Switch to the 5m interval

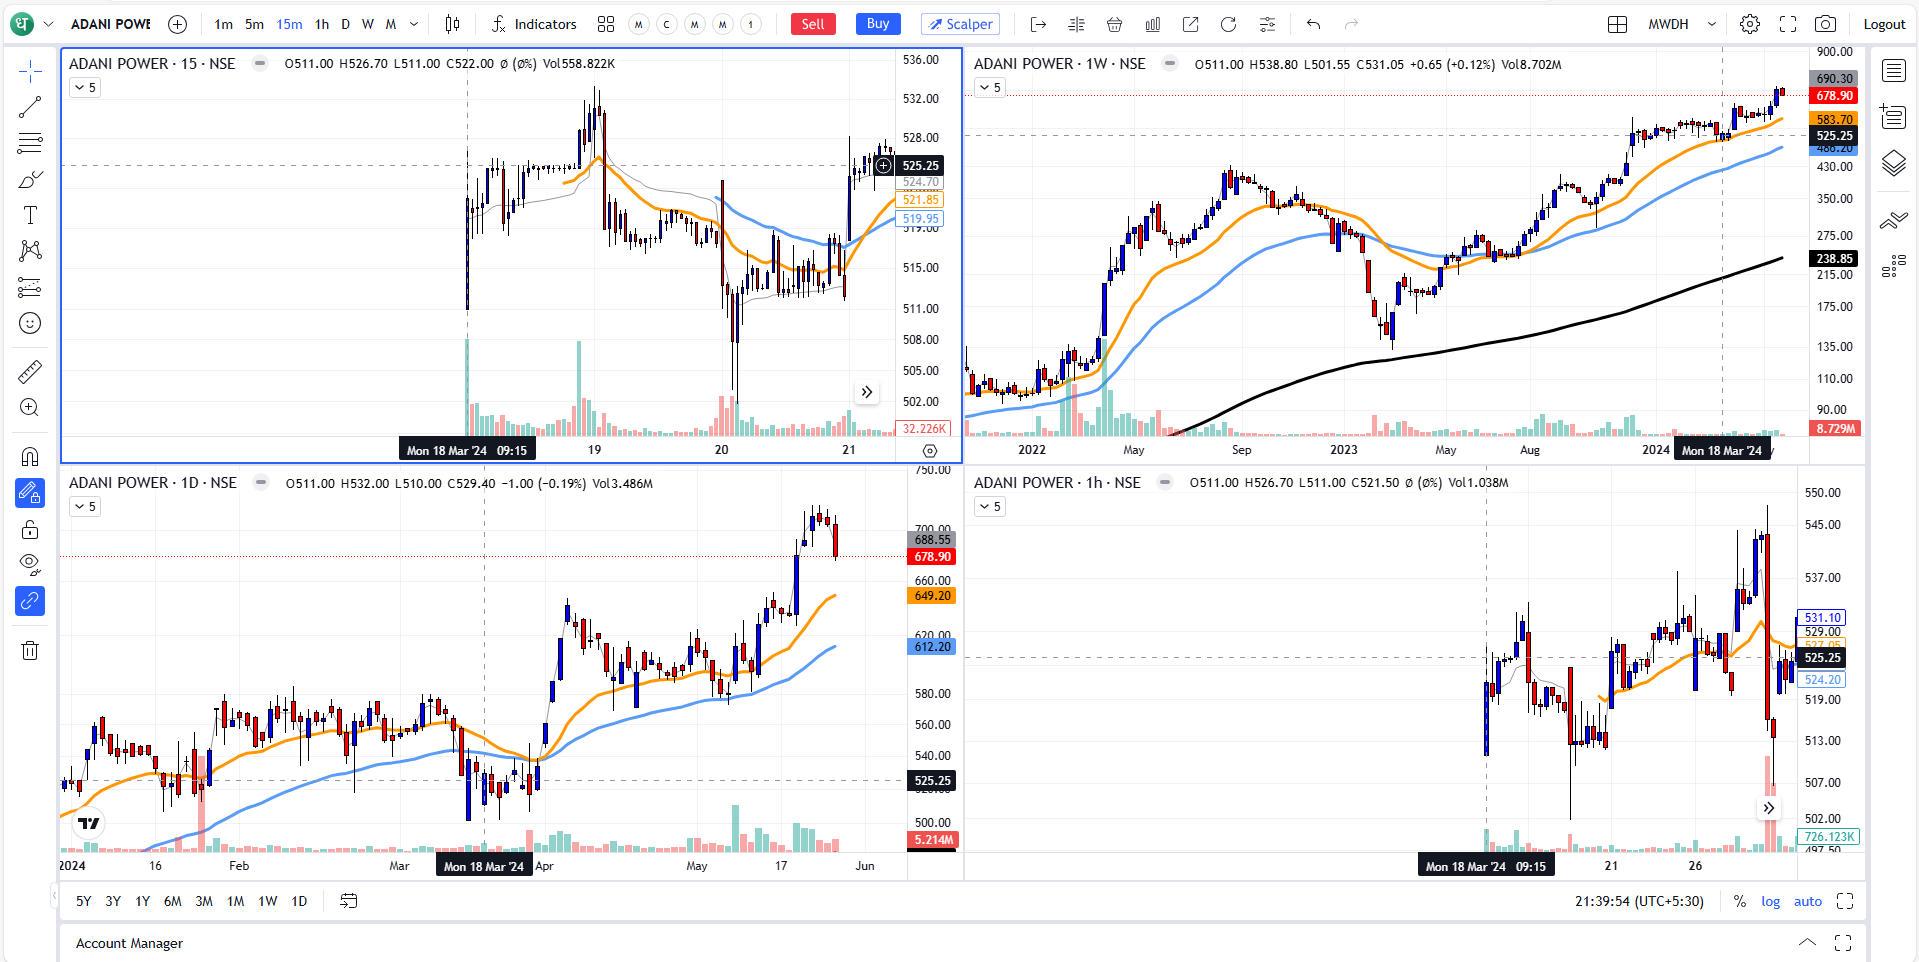click(255, 24)
